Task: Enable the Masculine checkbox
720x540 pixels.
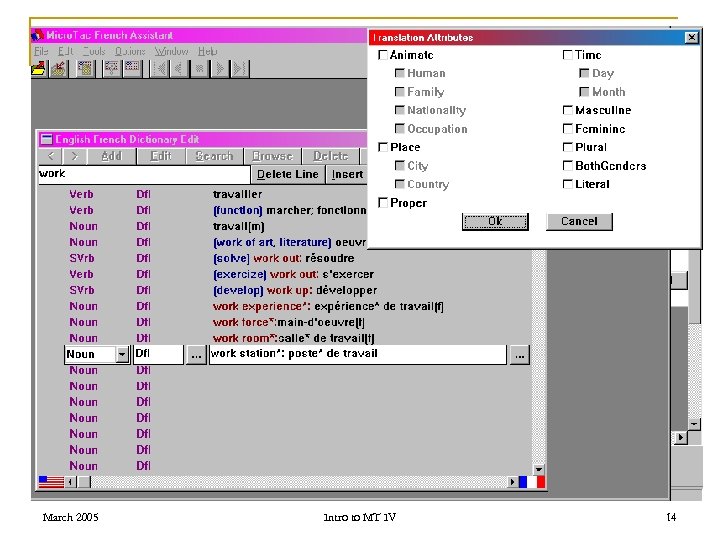Action: [x=568, y=110]
